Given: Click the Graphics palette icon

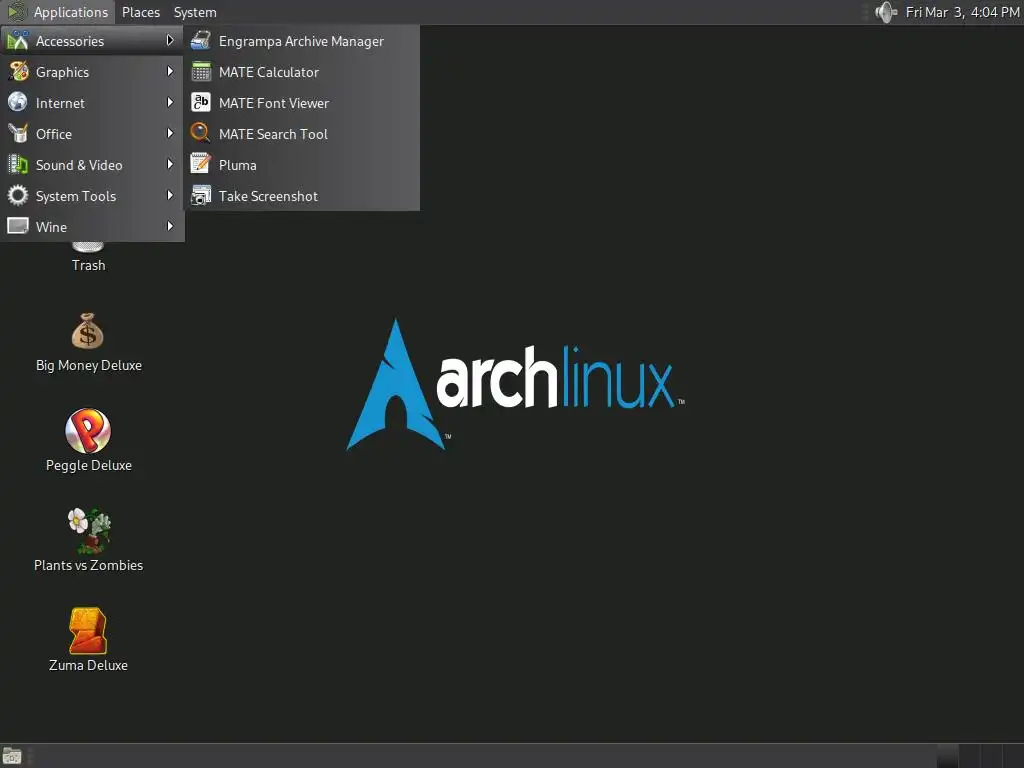Looking at the screenshot, I should tap(18, 72).
